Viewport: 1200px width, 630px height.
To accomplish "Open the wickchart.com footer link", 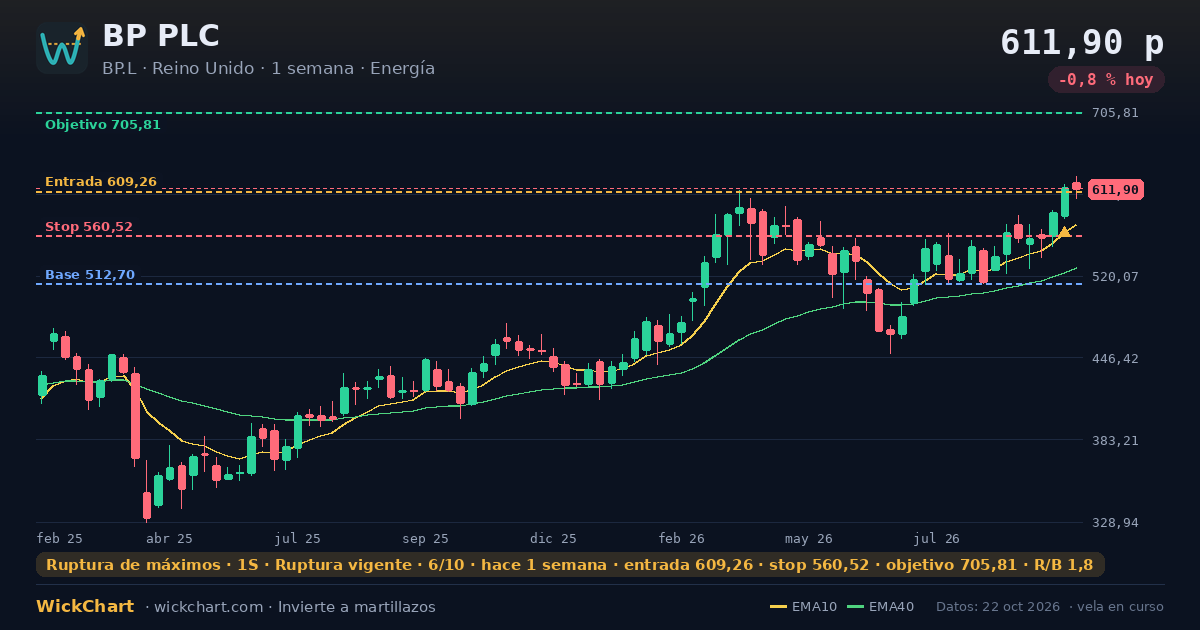I will click(207, 607).
